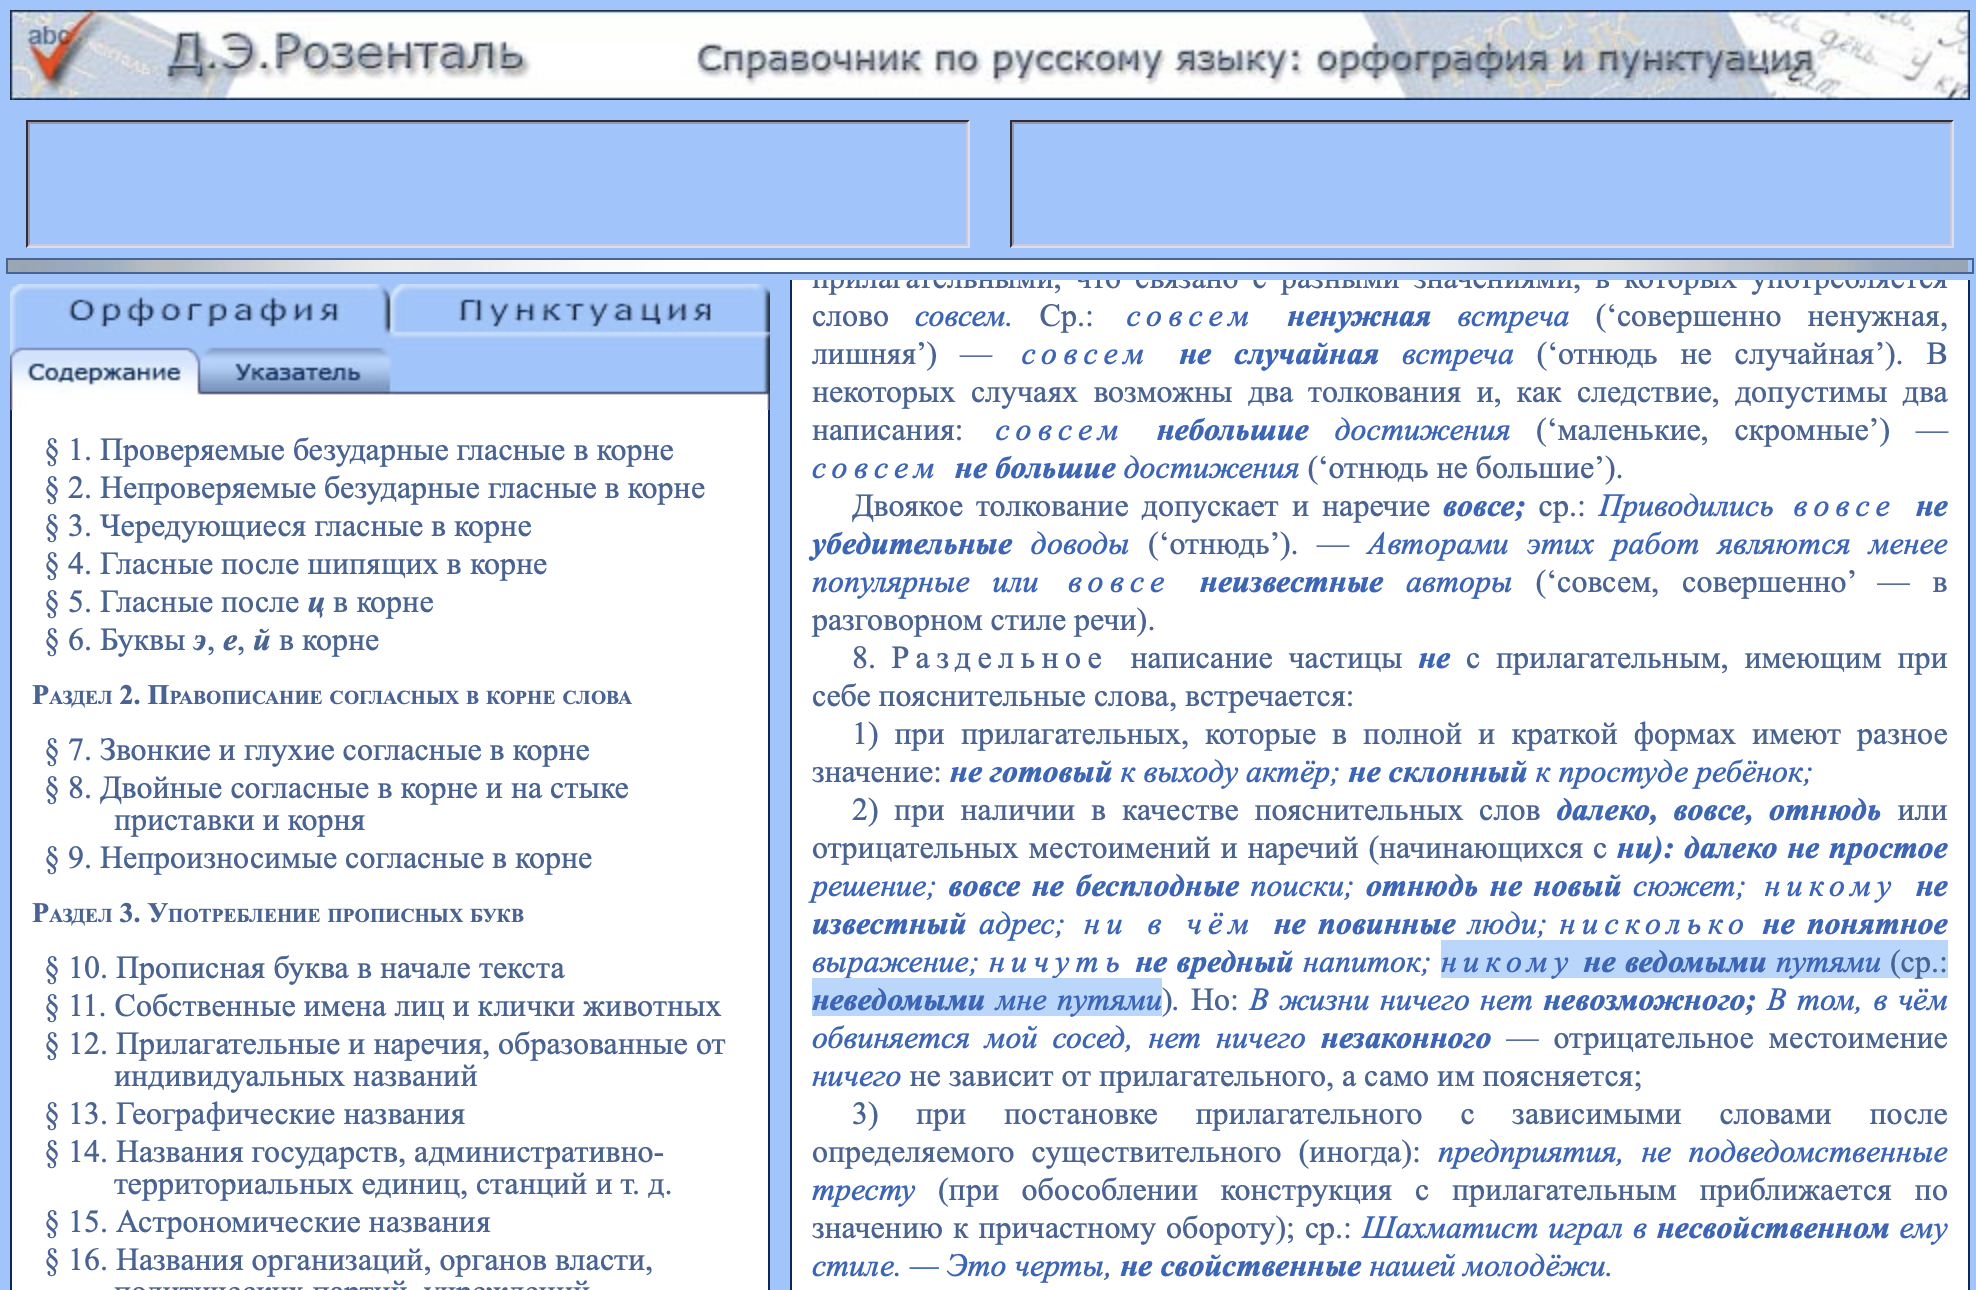The image size is (1976, 1290).
Task: Click Раздел 3 Употребление прописных букв heading
Action: click(278, 914)
